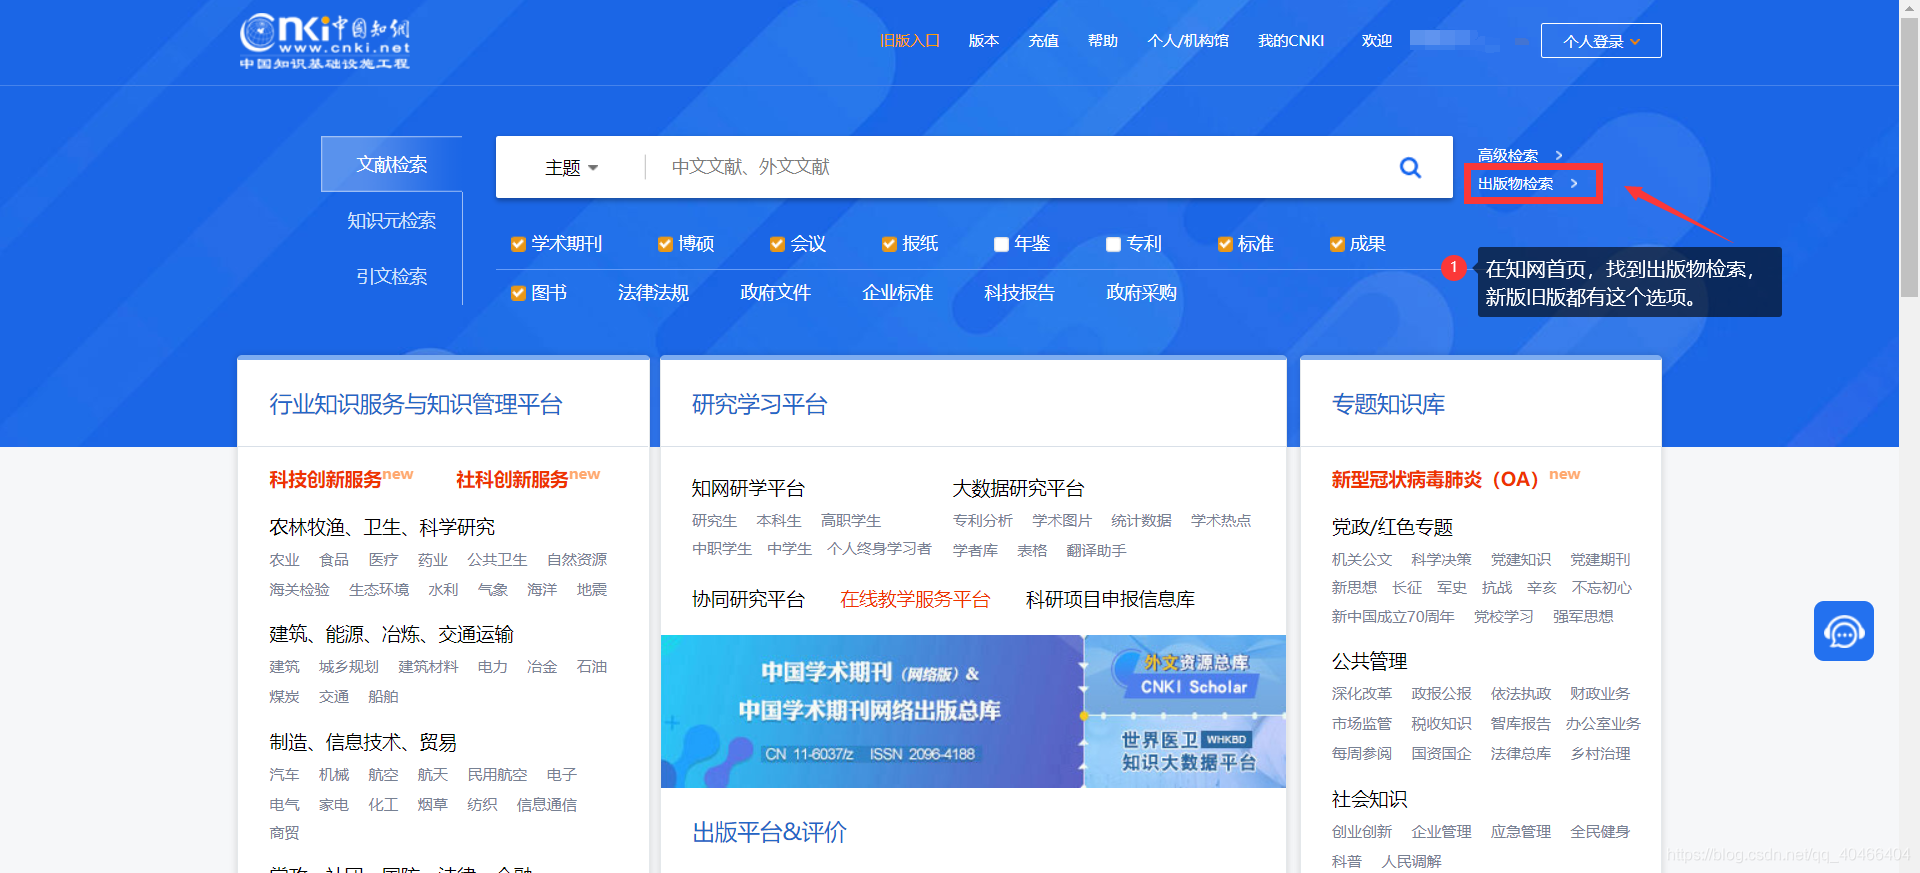Toggle the 学术期刊 checkbox

518,244
